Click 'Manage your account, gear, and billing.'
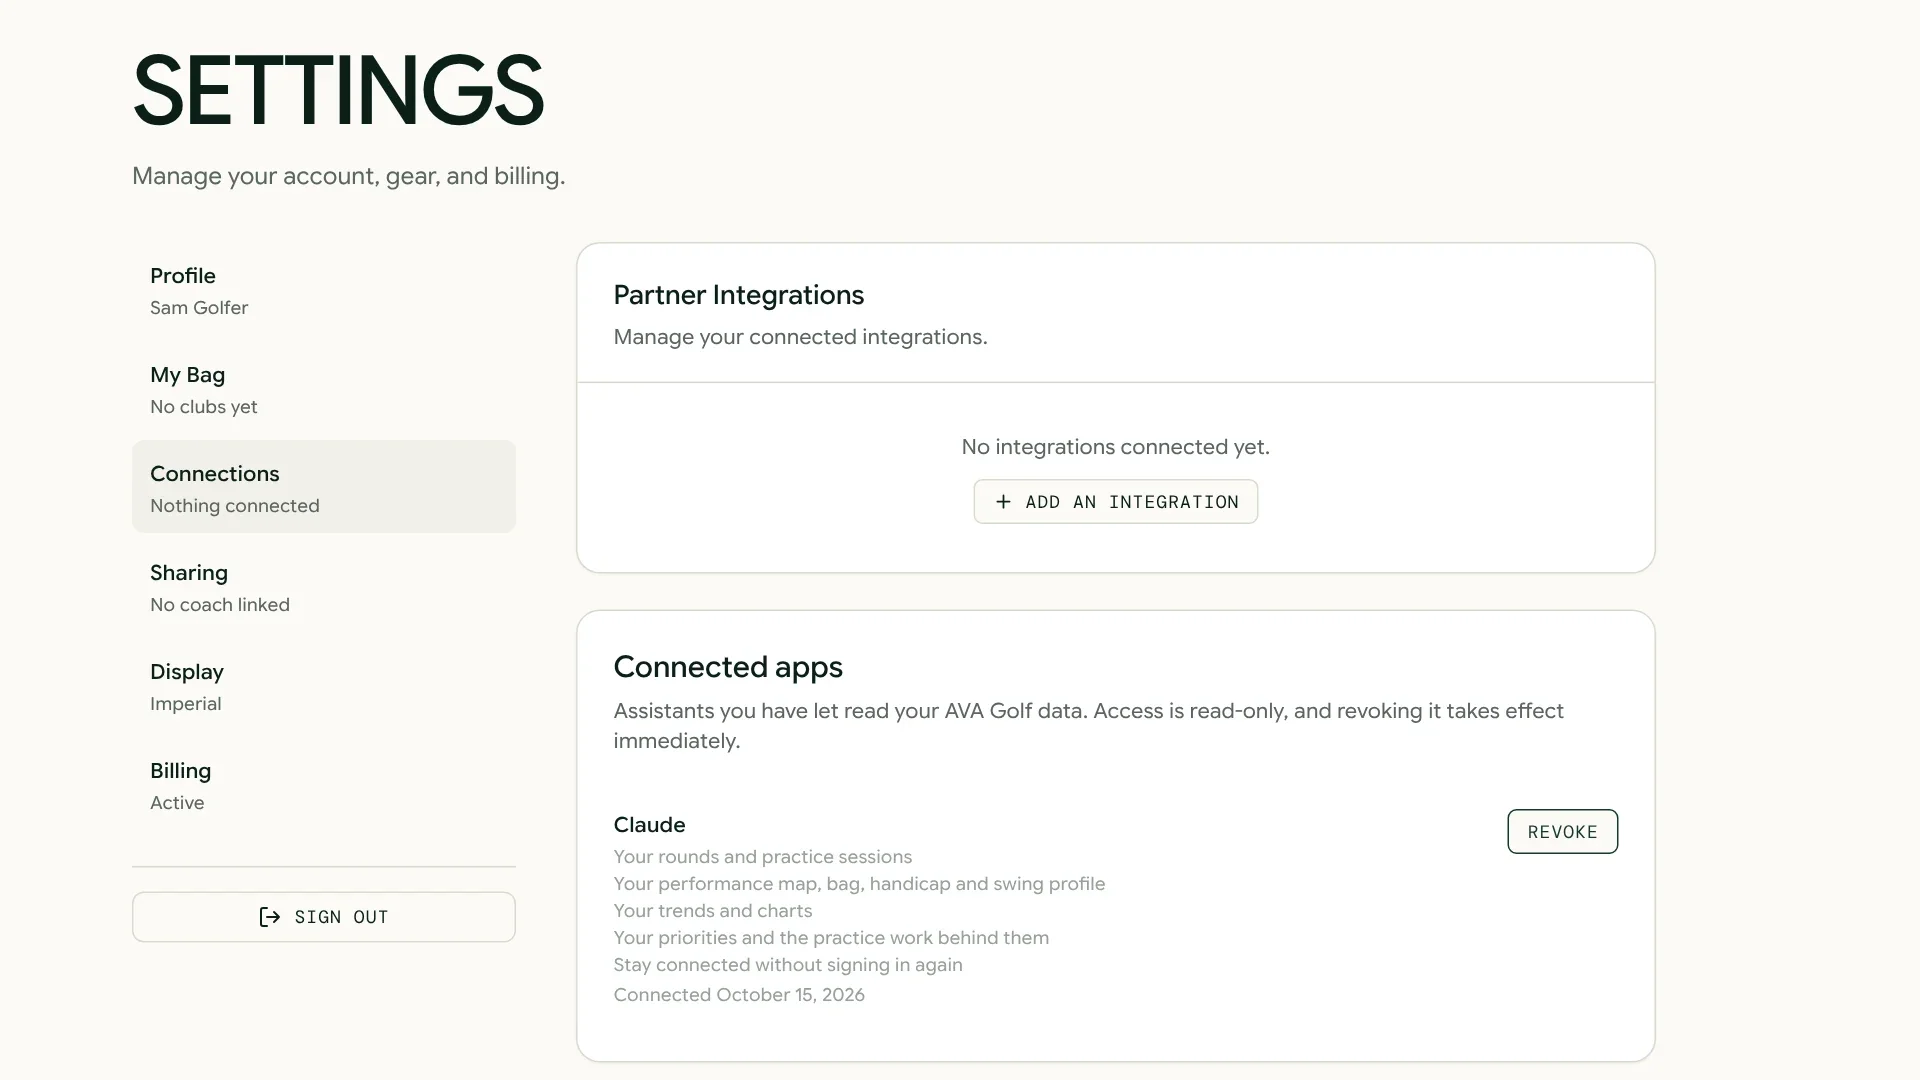 pyautogui.click(x=348, y=176)
